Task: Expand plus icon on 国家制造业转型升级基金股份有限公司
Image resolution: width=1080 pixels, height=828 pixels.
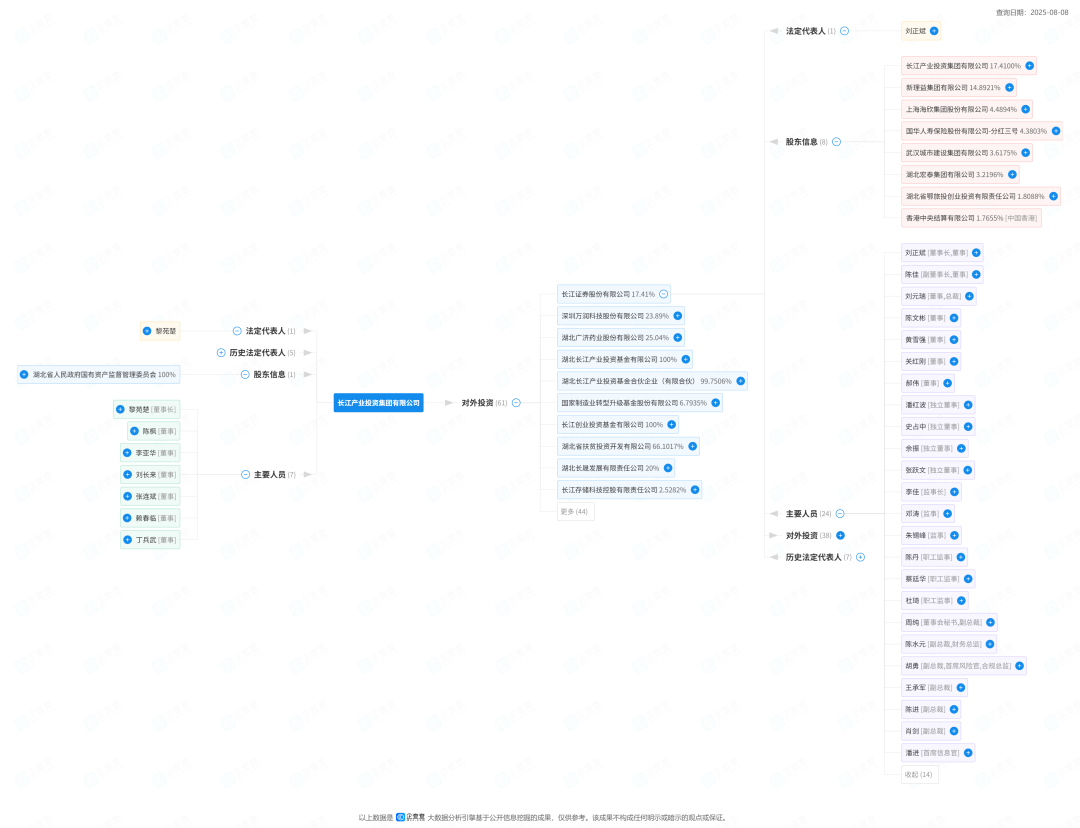Action: 716,403
